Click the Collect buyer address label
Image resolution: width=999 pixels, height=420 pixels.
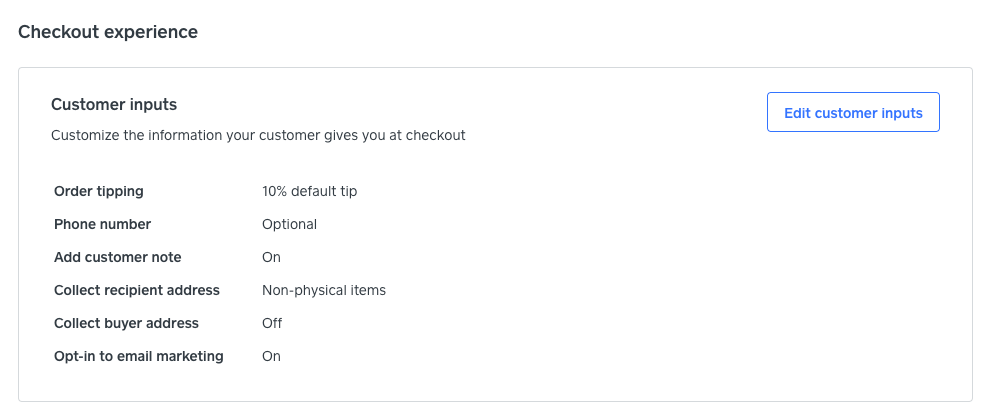[126, 323]
